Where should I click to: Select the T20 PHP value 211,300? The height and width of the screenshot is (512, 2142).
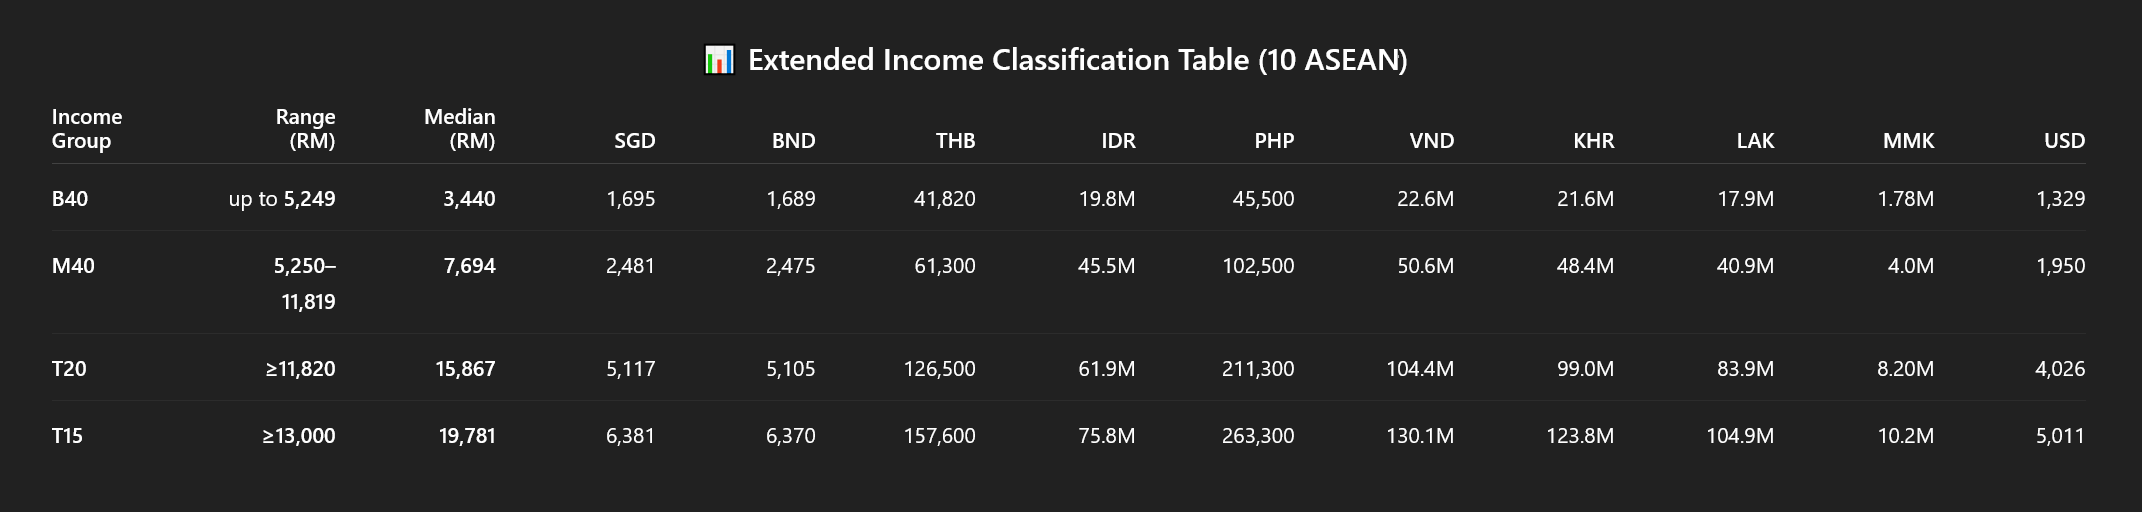1257,369
